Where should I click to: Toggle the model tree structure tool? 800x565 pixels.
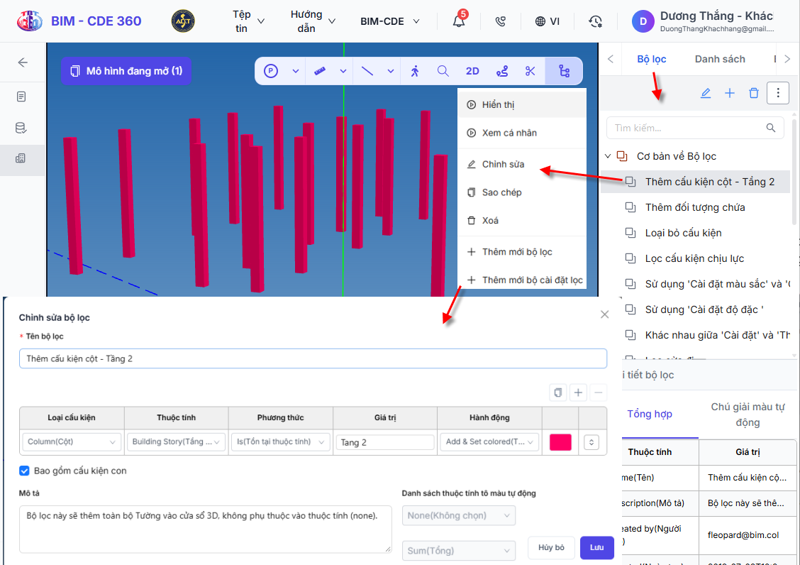564,71
